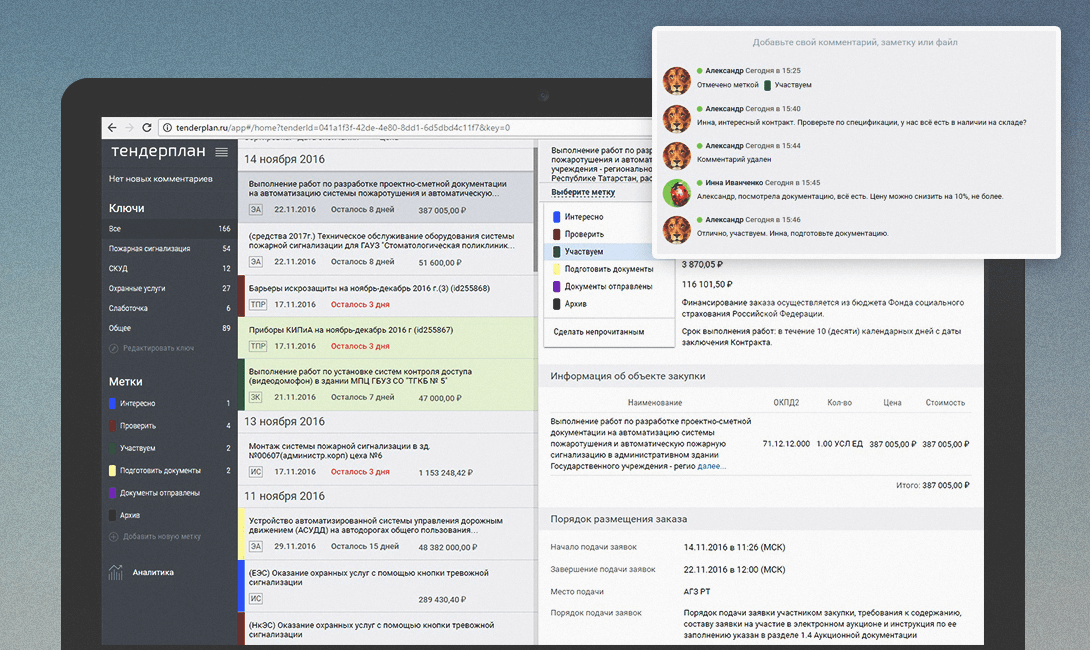
Task: Click the plus icon beside Добавить новую метку
Action: coord(113,537)
